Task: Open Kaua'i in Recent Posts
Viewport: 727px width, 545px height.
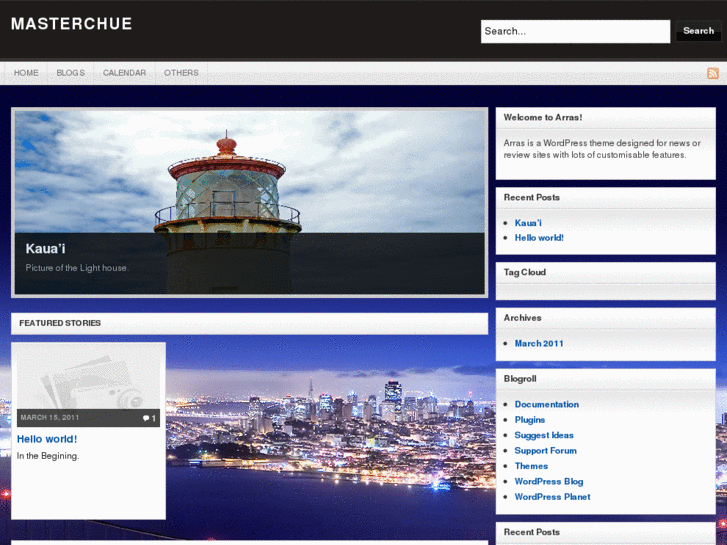Action: tap(528, 223)
